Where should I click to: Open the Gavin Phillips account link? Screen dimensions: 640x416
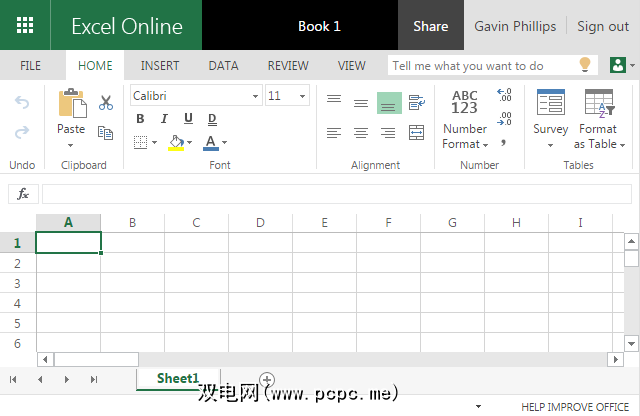(x=515, y=27)
